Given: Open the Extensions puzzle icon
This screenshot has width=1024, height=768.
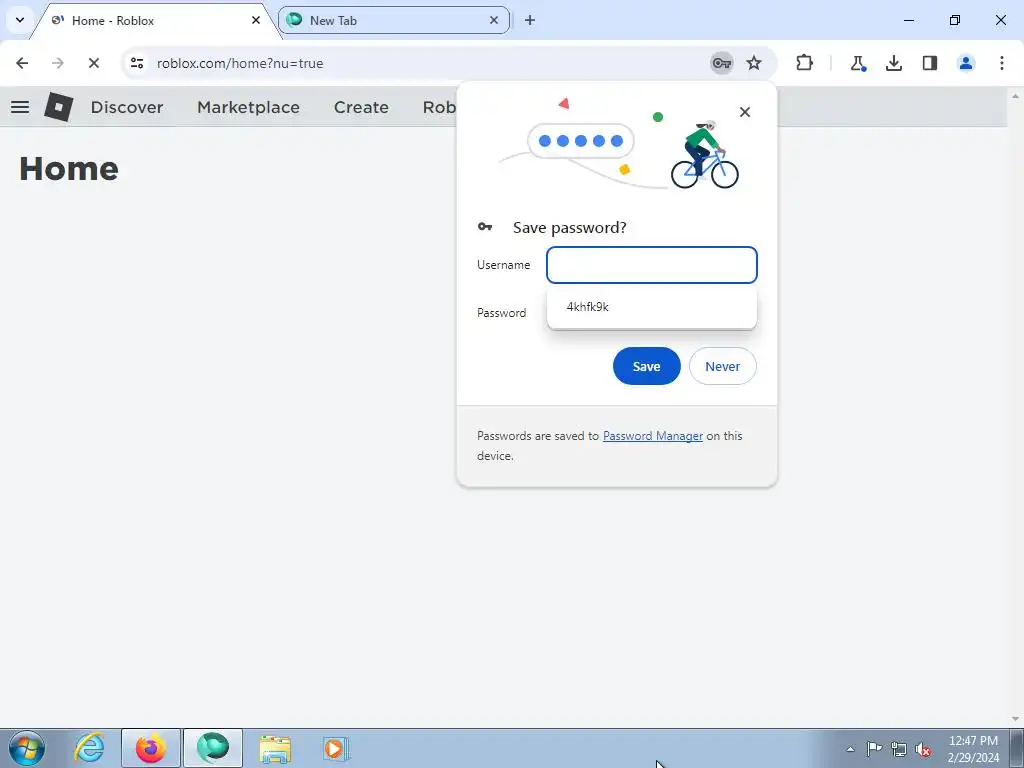Looking at the screenshot, I should [805, 63].
